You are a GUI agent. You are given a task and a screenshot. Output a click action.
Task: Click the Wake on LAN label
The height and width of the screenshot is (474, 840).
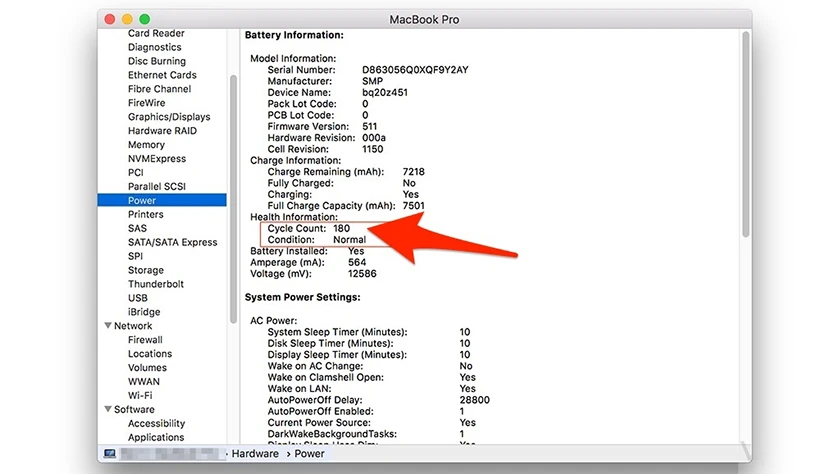[x=299, y=389]
